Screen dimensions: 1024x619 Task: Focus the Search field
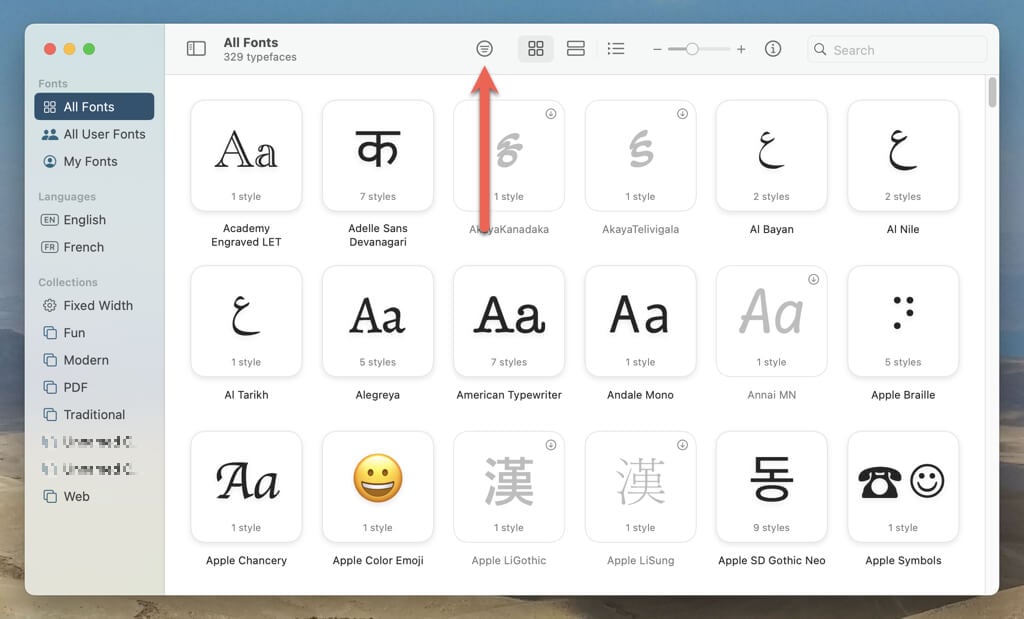click(x=897, y=50)
